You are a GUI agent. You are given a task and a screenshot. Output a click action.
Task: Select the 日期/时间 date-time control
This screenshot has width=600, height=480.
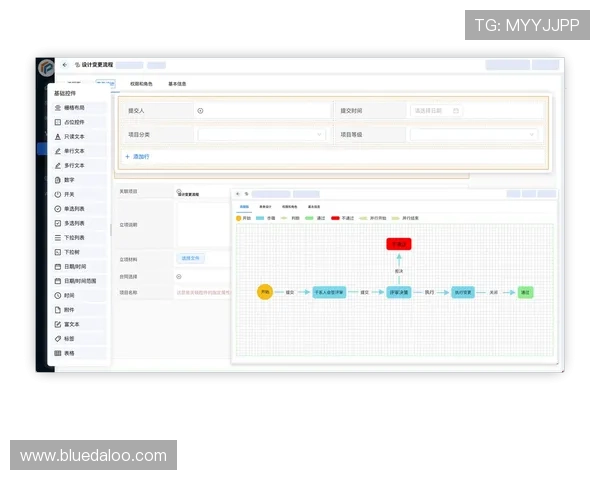[79, 266]
